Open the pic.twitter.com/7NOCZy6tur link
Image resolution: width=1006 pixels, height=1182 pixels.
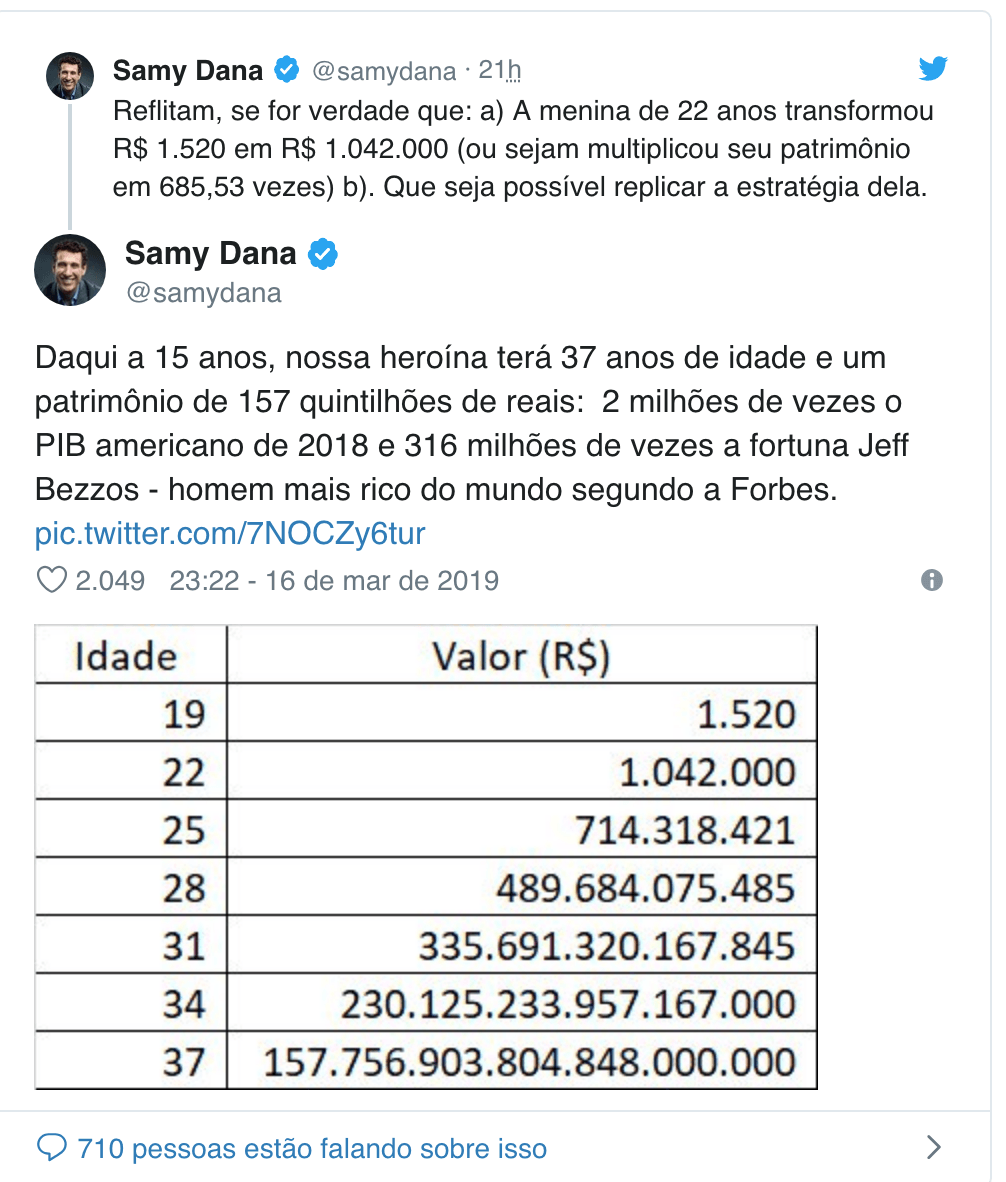[x=230, y=534]
